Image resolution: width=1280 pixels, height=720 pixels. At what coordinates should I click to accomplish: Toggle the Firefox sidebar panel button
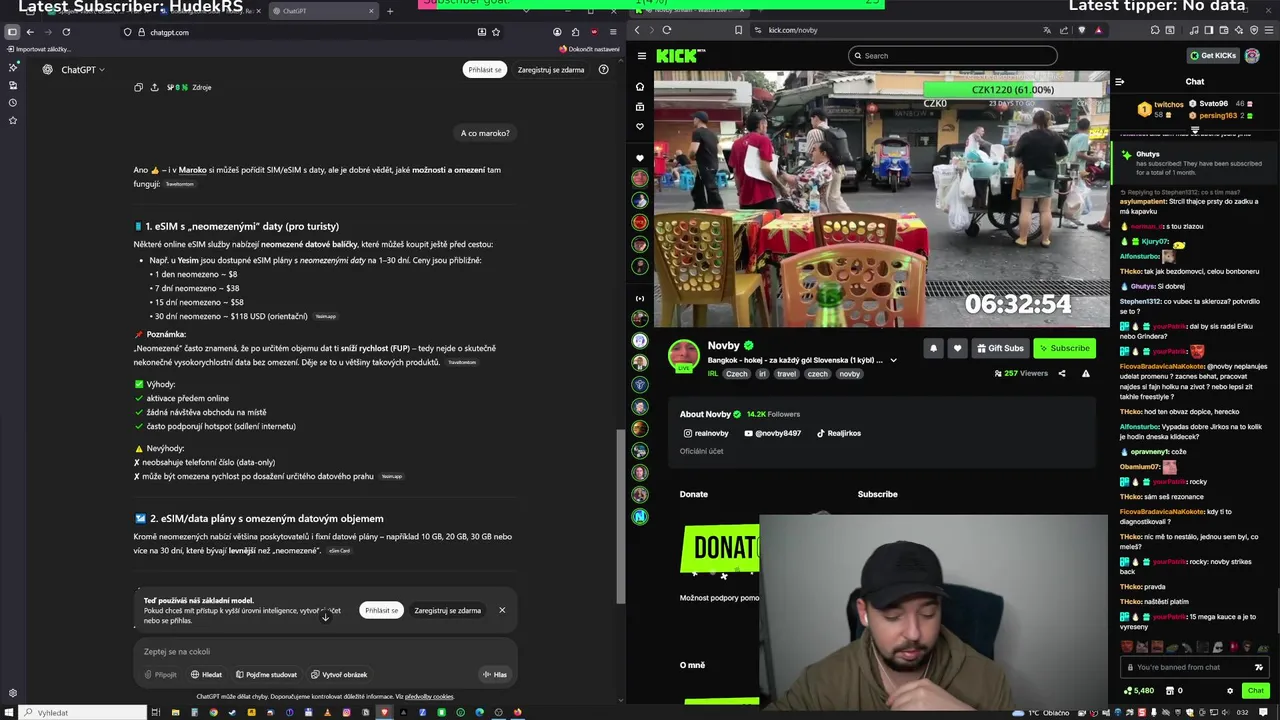point(12,32)
